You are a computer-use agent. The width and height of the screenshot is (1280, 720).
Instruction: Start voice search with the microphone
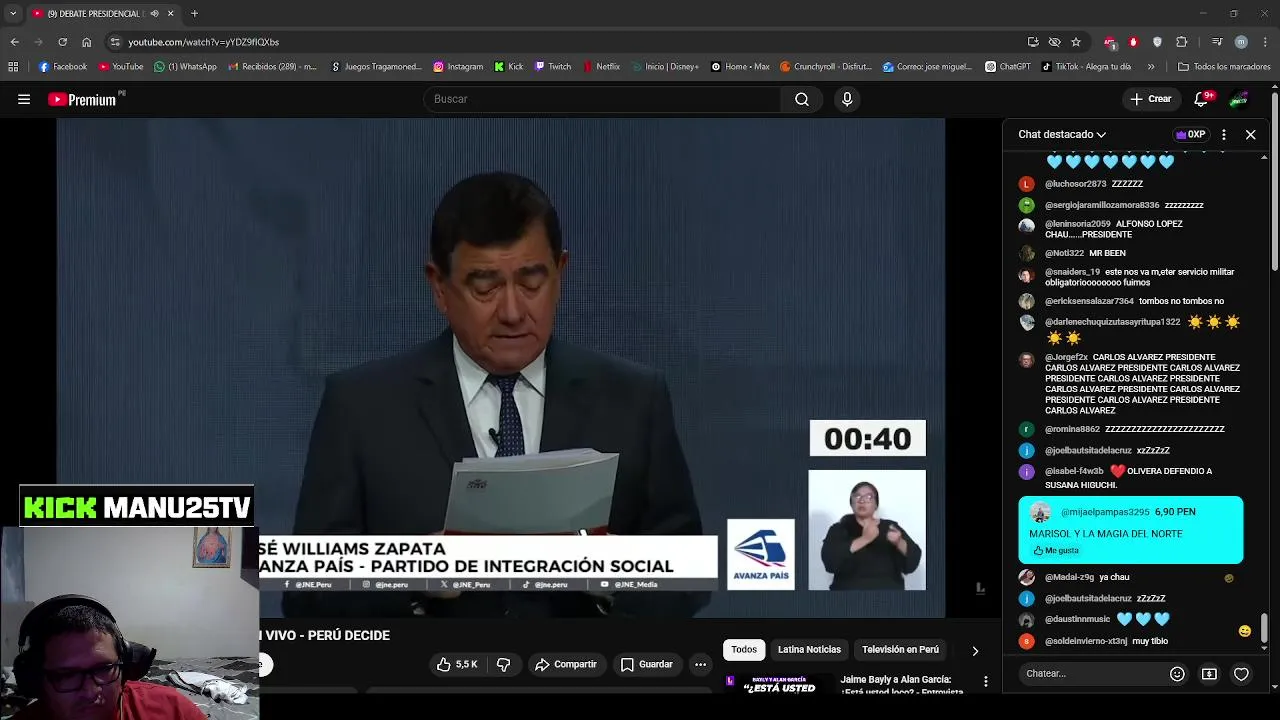point(847,99)
